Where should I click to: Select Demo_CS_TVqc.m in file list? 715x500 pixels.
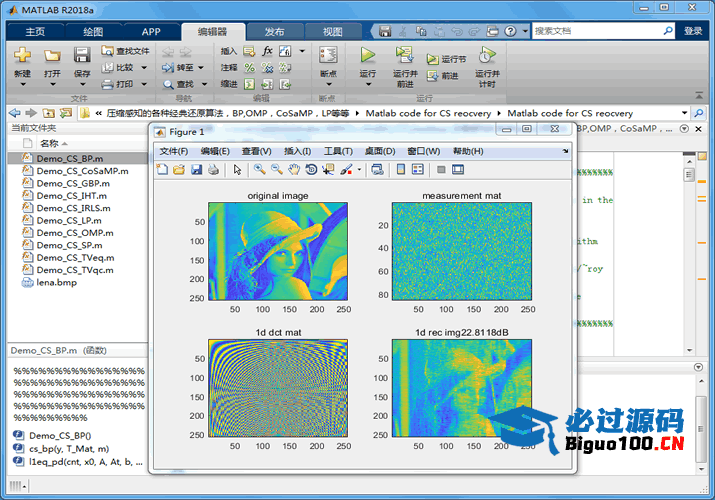pyautogui.click(x=75, y=270)
